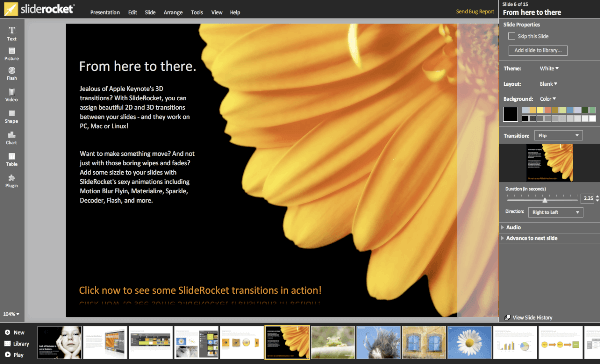Select the ostrich slide thumbnail
The image size is (600, 364).
[x=378, y=342]
